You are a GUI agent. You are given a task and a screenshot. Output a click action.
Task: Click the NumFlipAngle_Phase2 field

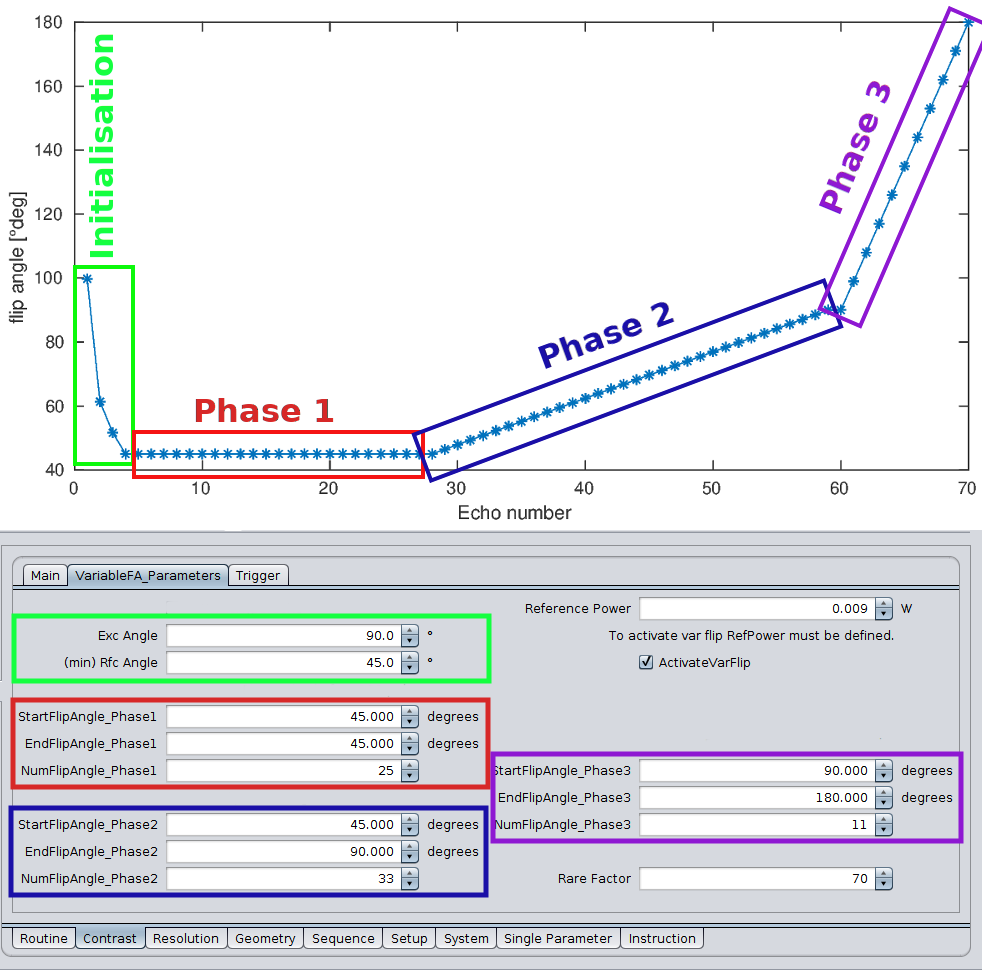[283, 879]
